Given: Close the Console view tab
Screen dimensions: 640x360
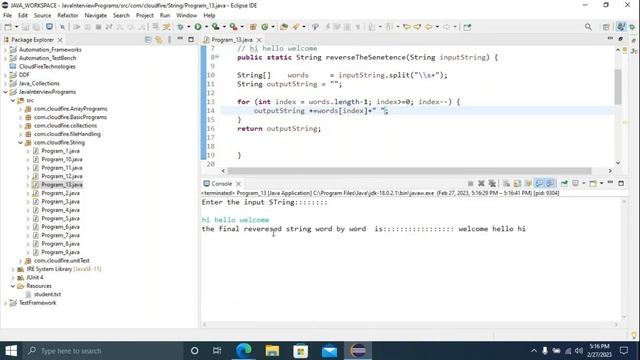Looking at the screenshot, I should (x=238, y=184).
